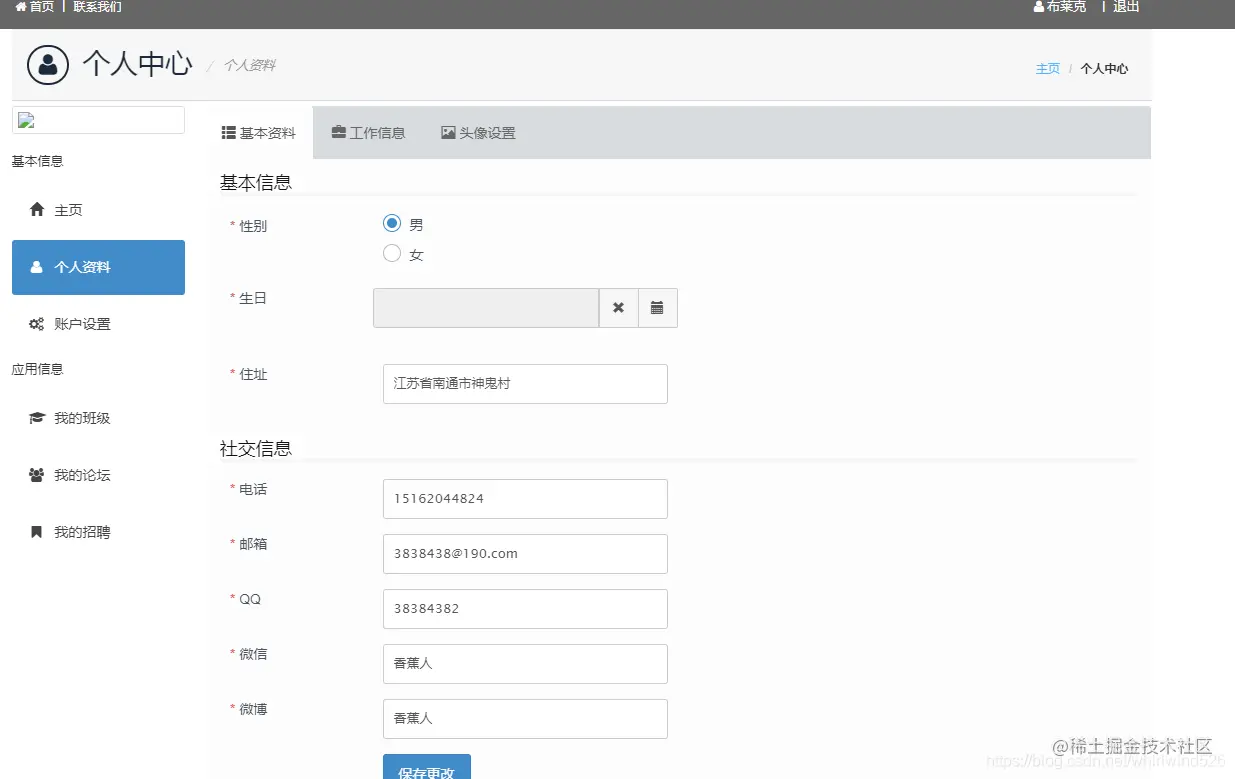Click the 电话 phone field
Screen dimensions: 1235x779
pos(525,499)
